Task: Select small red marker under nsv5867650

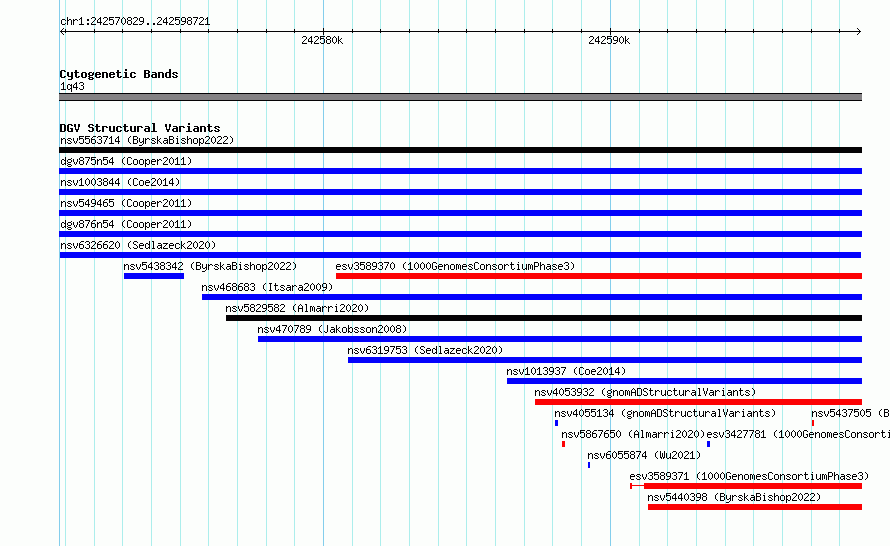Action: [x=563, y=444]
